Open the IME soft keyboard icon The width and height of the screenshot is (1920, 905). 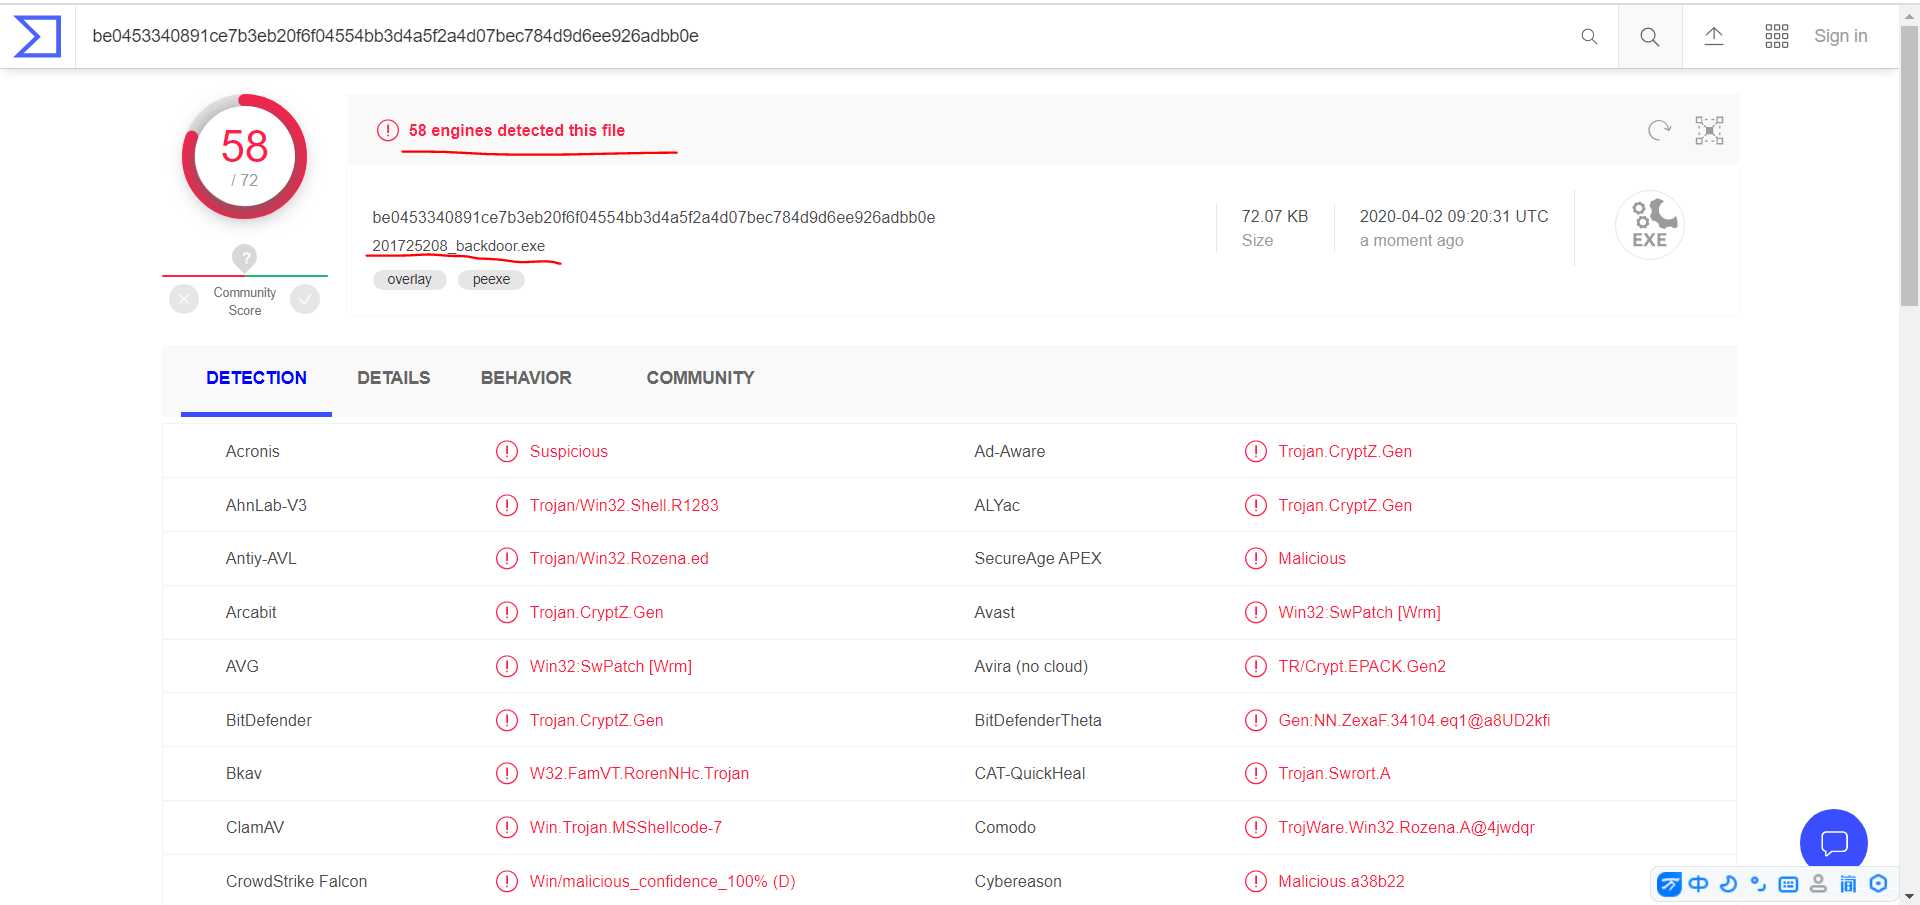[1788, 884]
